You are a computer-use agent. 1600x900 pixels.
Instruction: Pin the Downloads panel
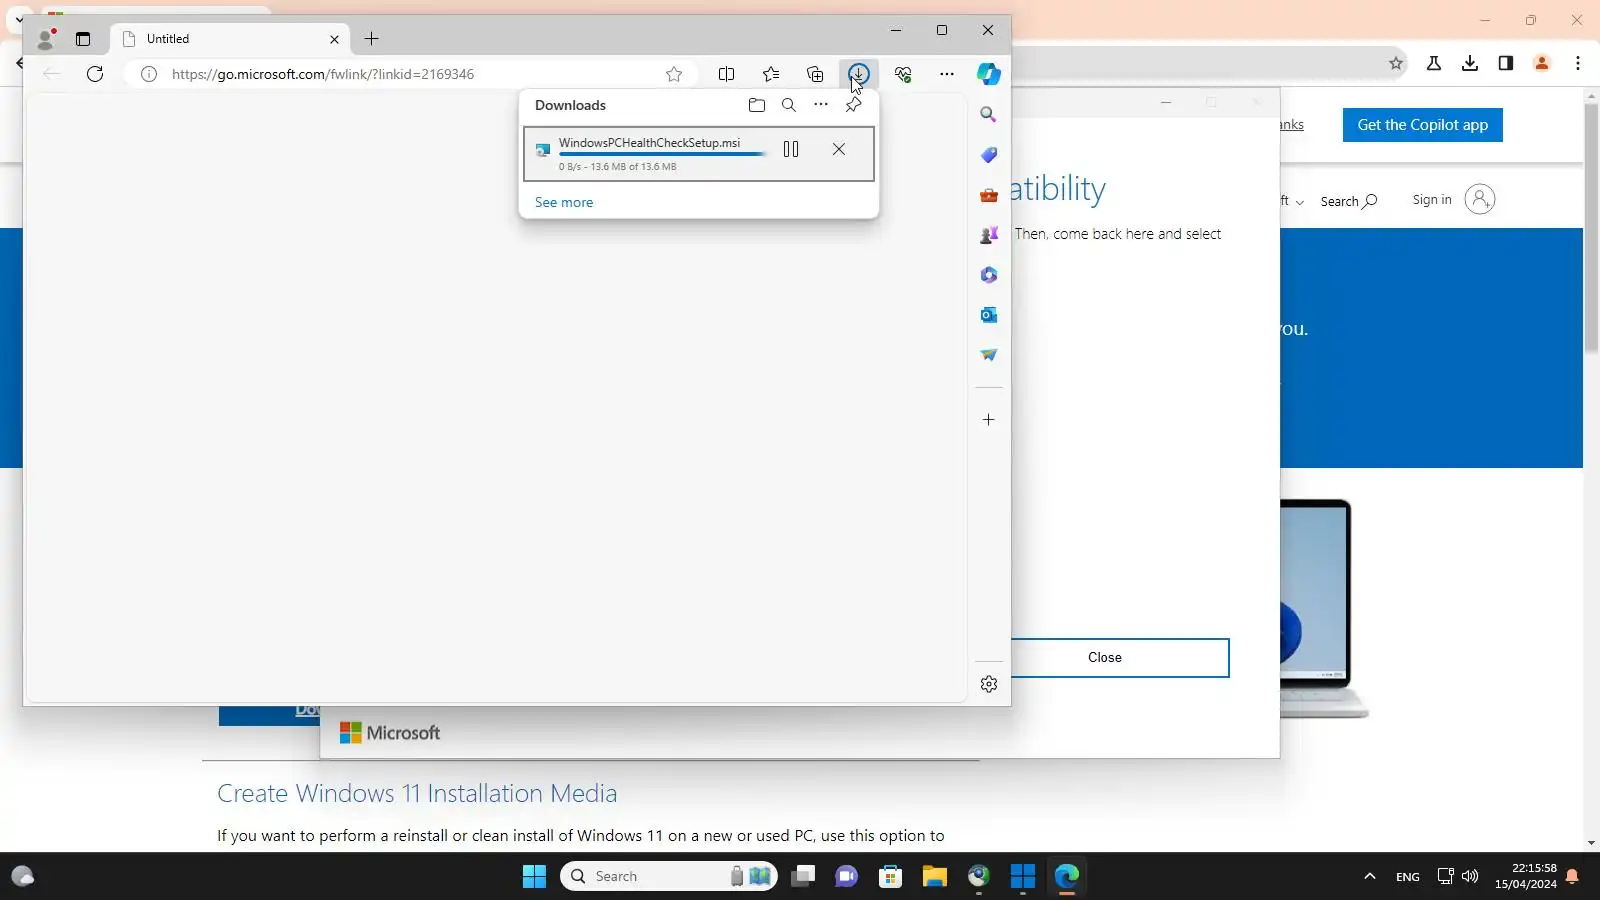click(x=854, y=105)
